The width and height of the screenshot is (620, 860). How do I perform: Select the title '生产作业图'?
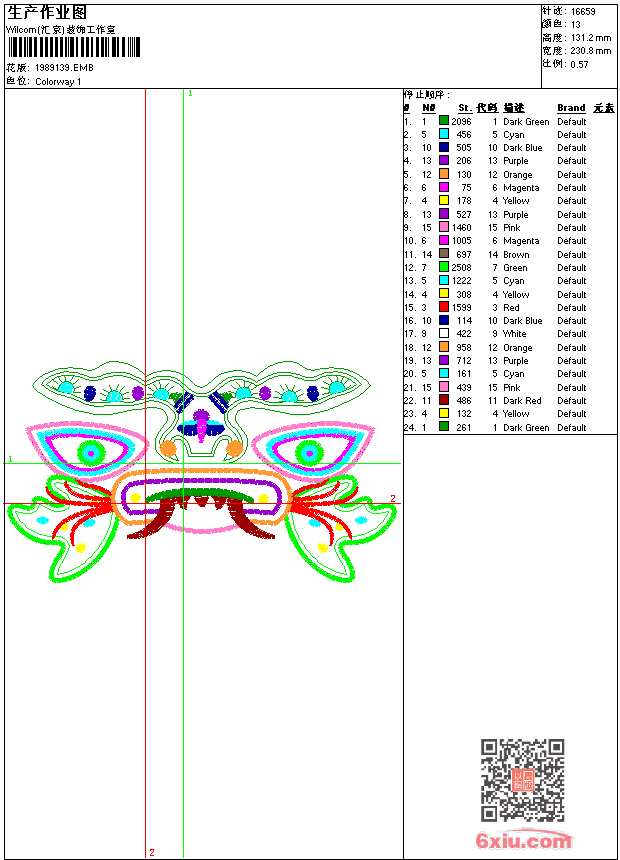pyautogui.click(x=47, y=12)
